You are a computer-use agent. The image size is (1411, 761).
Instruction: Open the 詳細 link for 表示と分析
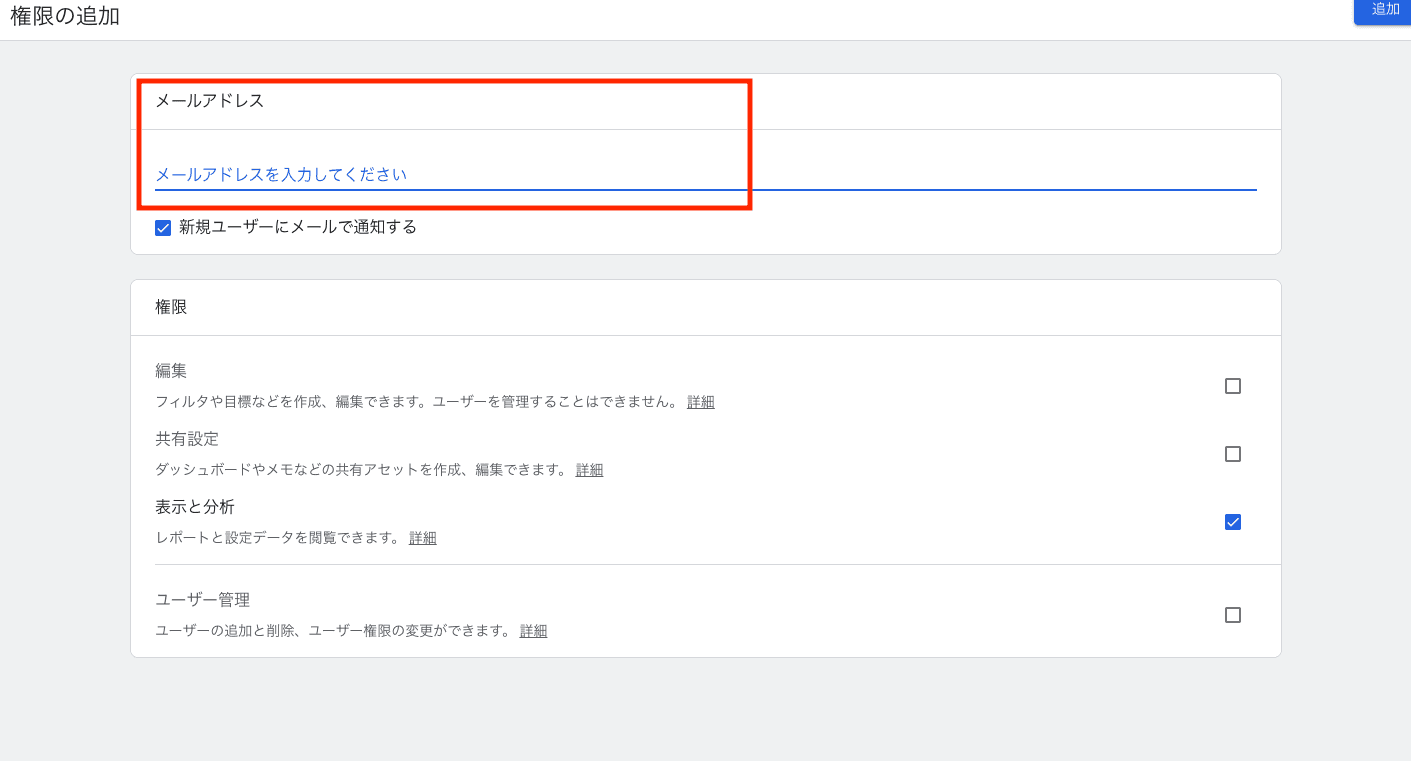pos(422,537)
